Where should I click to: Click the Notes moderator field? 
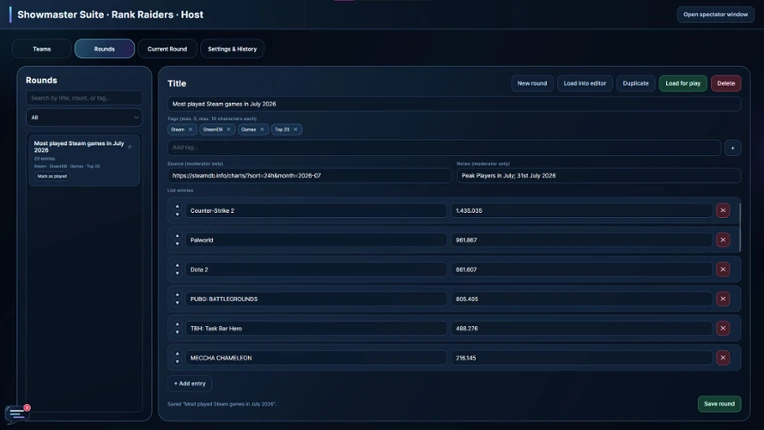(x=598, y=176)
